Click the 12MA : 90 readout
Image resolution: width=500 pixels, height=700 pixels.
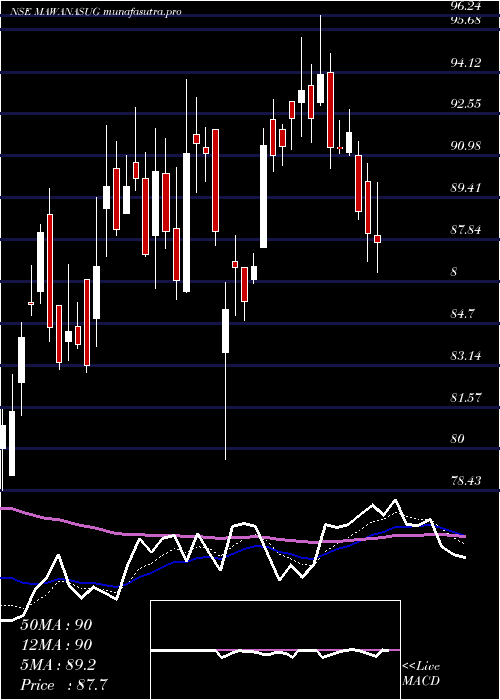tap(56, 645)
